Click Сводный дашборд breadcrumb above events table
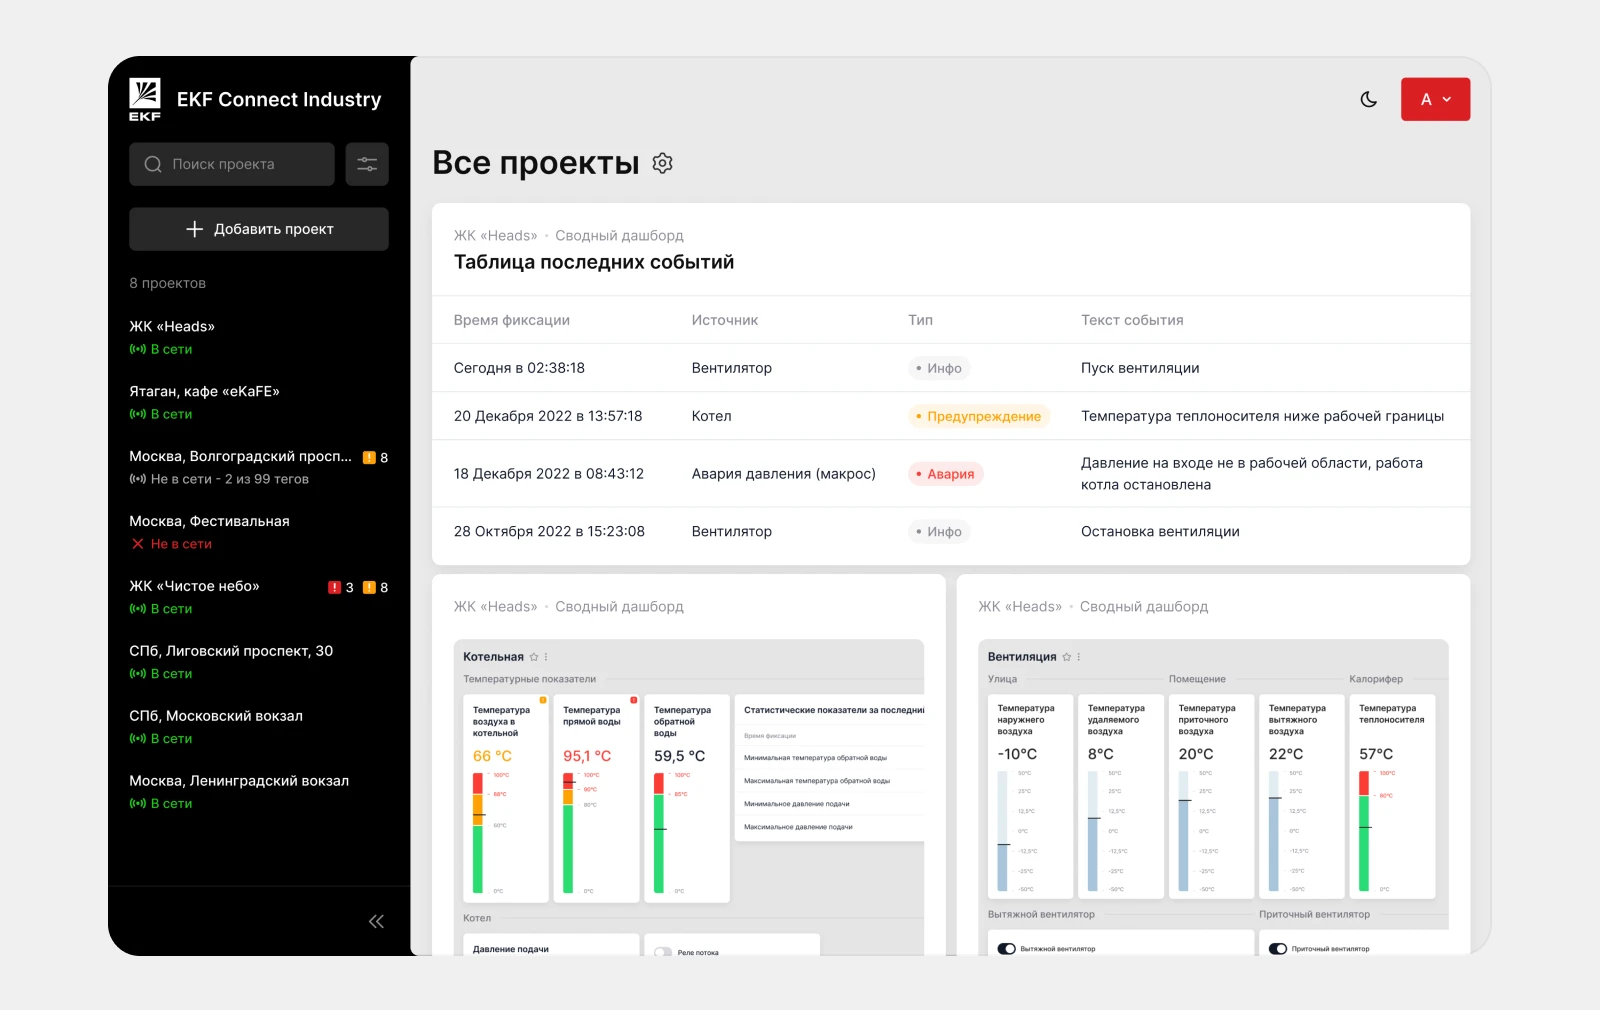Screen dimensions: 1600x1010 tap(619, 236)
